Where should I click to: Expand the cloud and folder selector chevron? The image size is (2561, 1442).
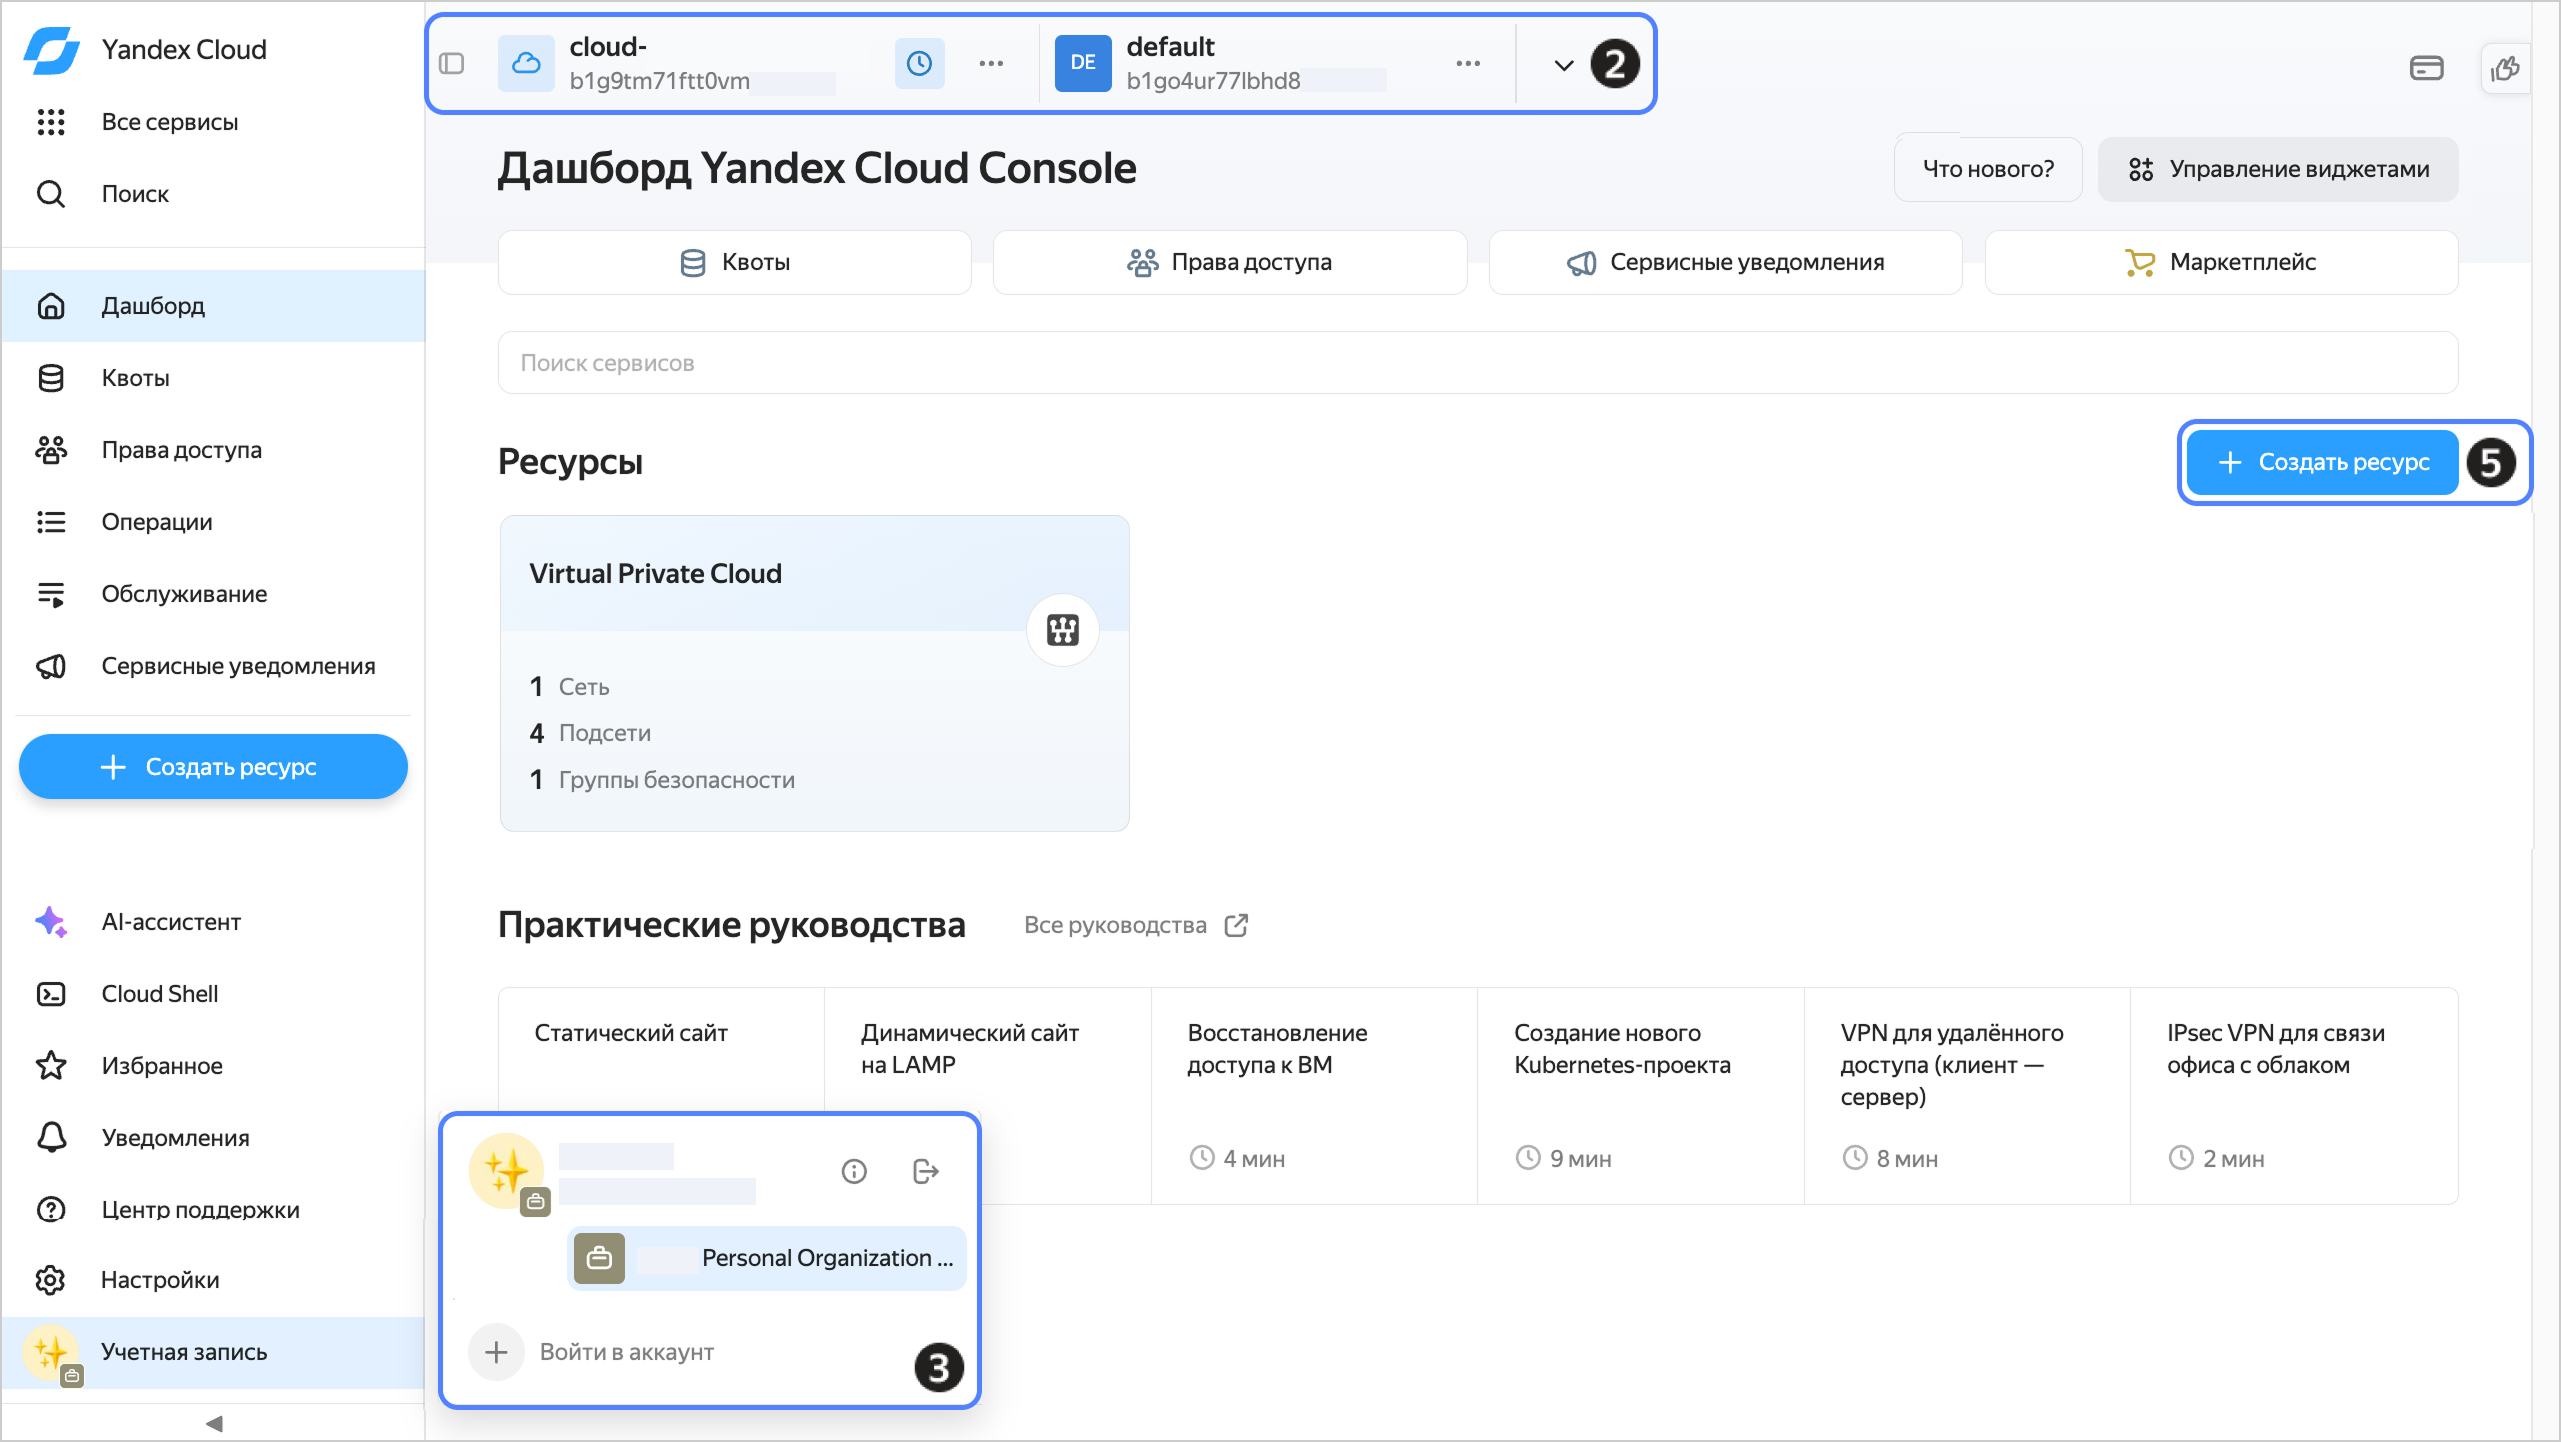tap(1564, 66)
